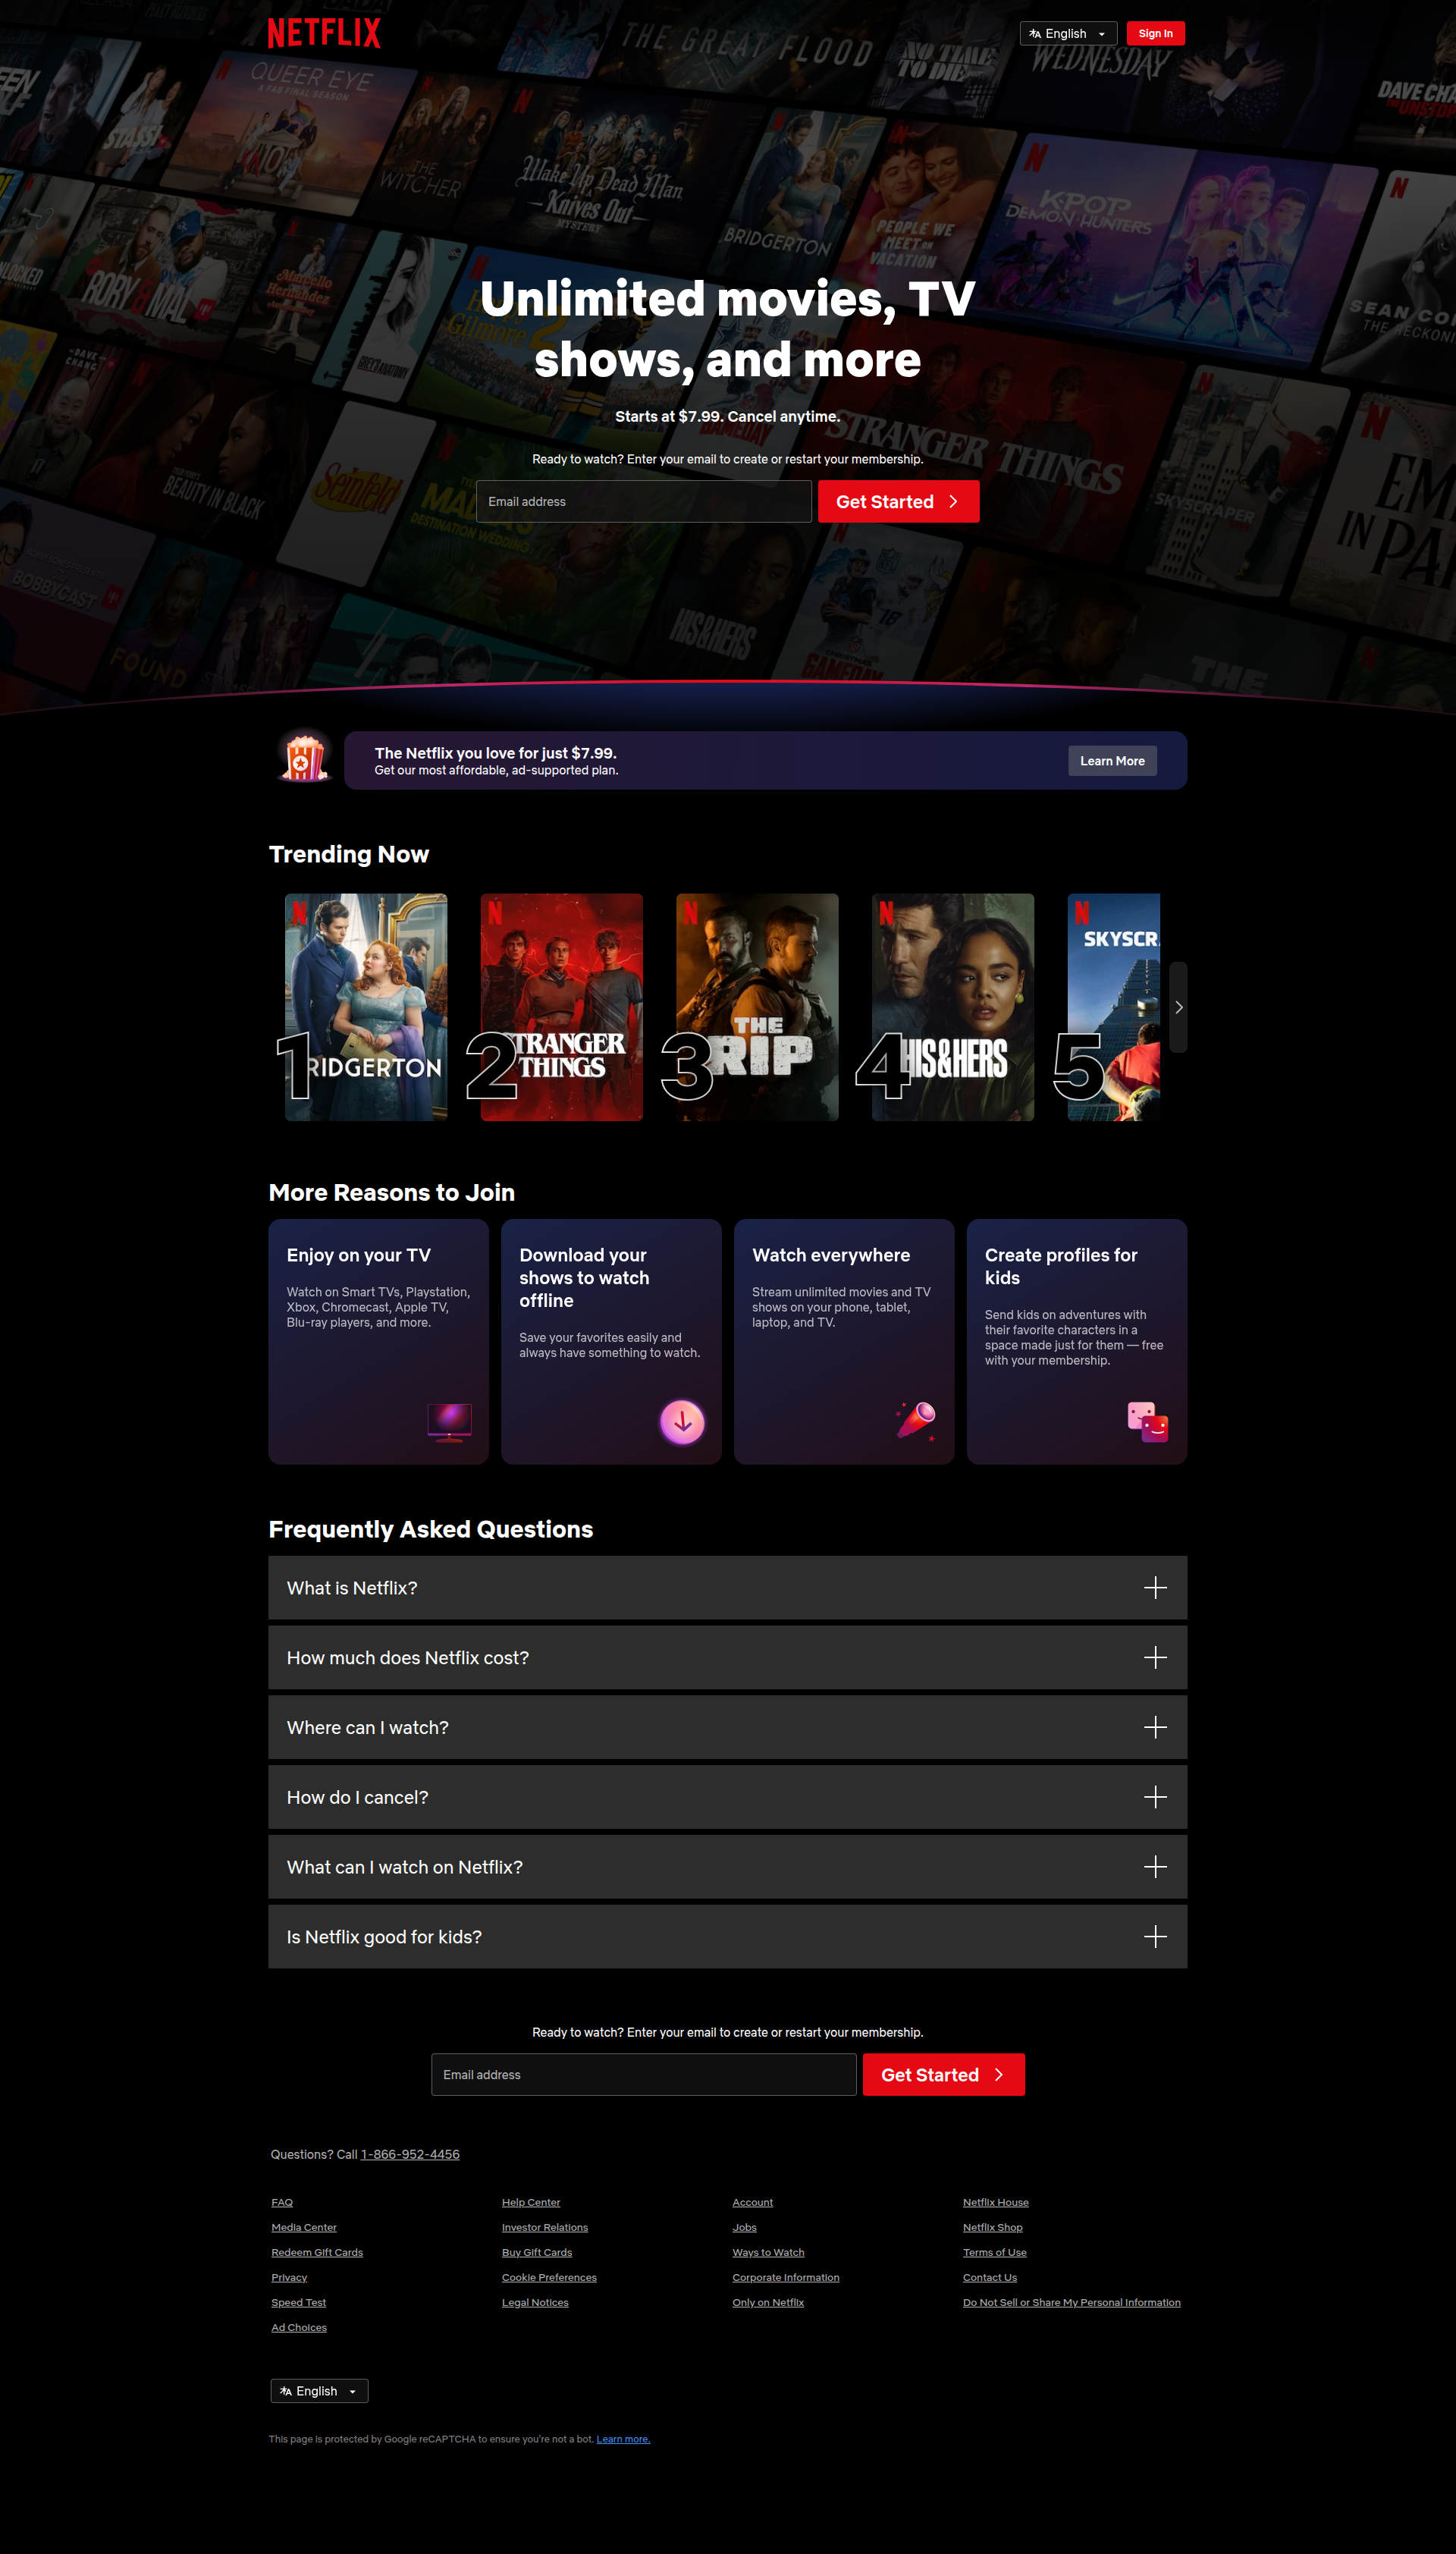Image resolution: width=1456 pixels, height=2554 pixels.
Task: Click the telescope icon in Watch everywhere
Action: (916, 1419)
